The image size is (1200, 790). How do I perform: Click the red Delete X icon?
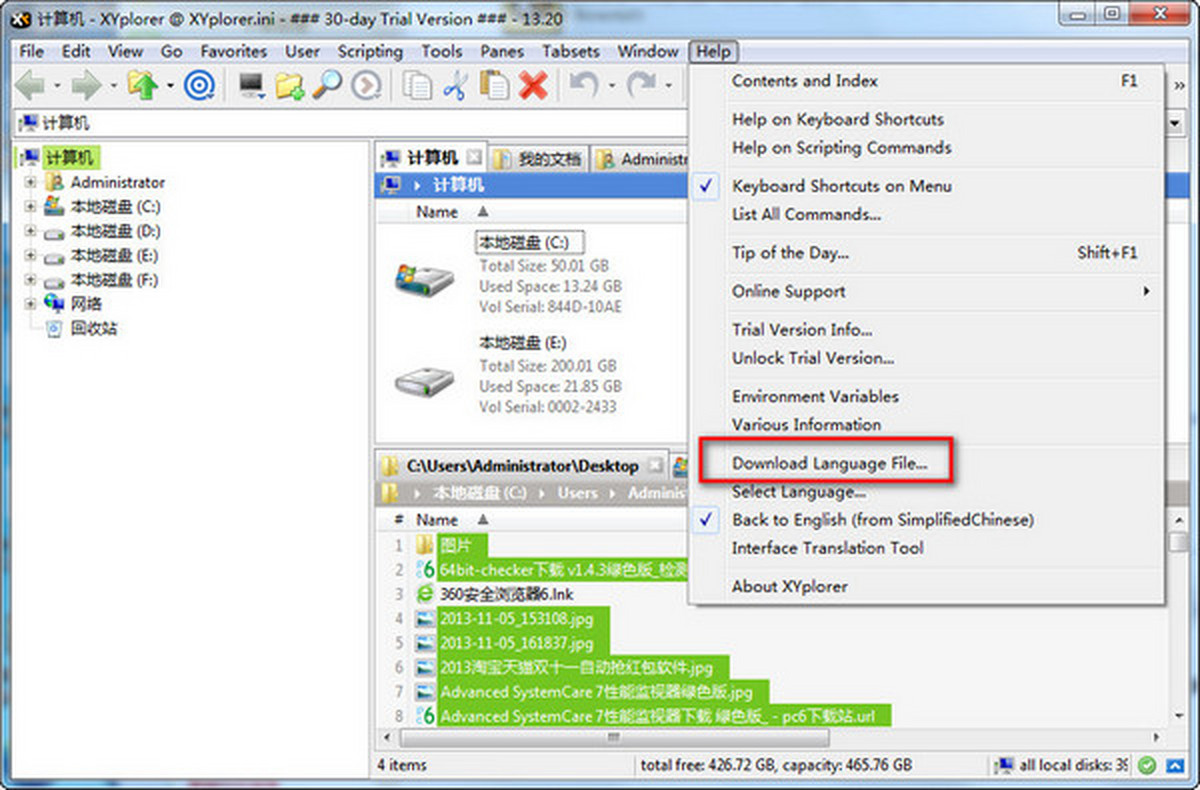point(533,86)
